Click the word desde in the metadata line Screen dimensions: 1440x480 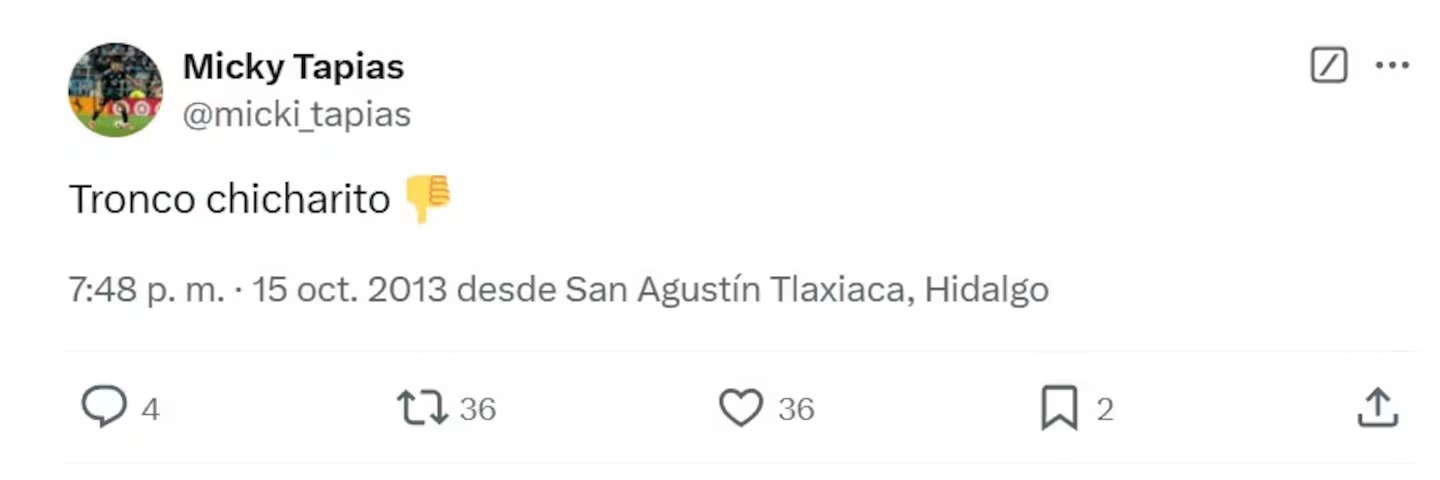pos(506,290)
